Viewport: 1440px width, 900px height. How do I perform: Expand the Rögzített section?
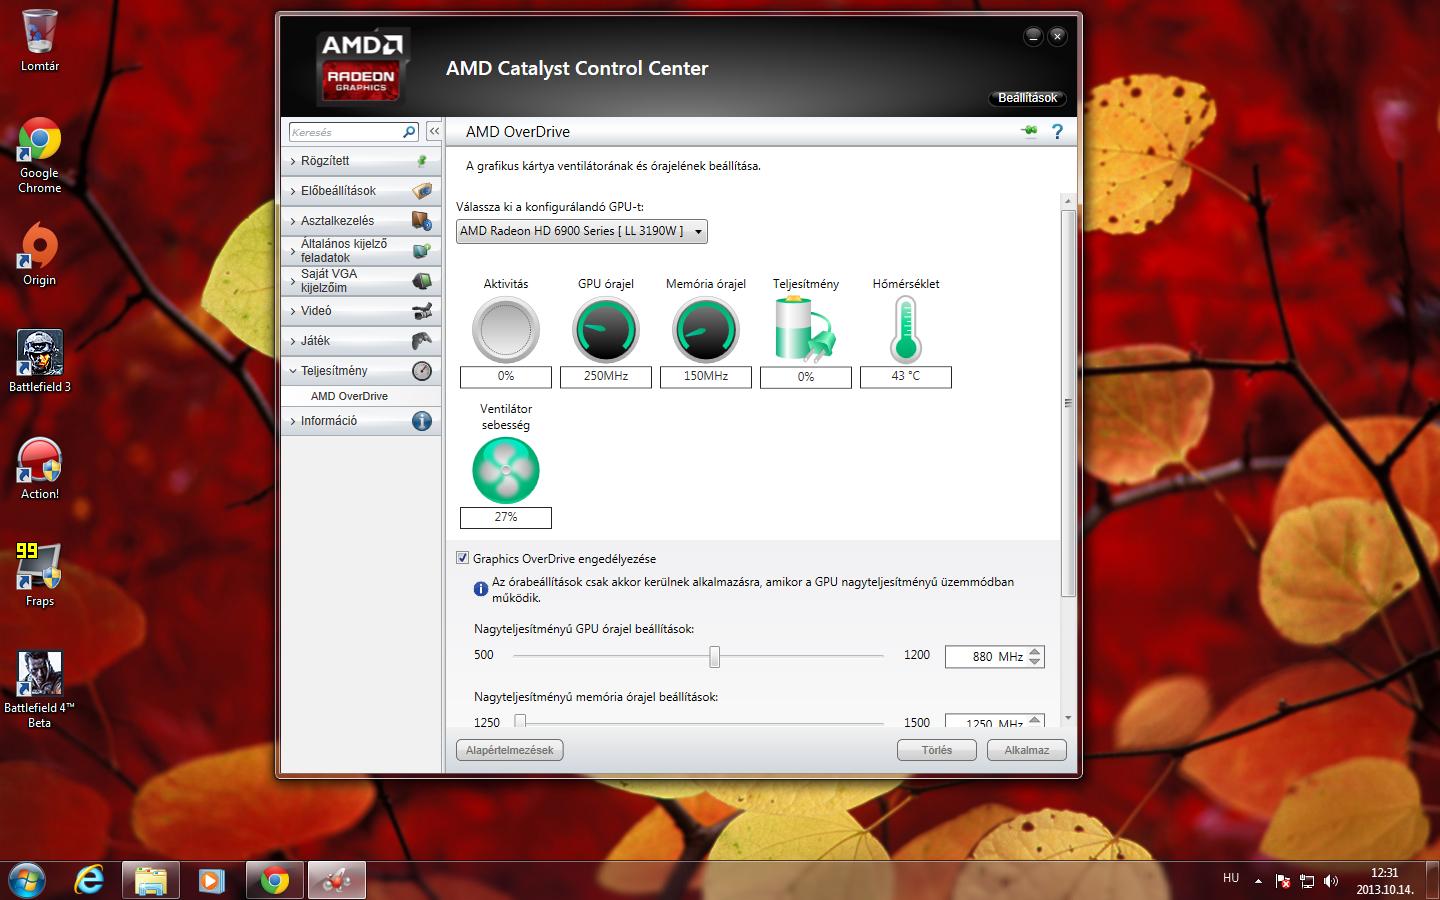(x=361, y=161)
